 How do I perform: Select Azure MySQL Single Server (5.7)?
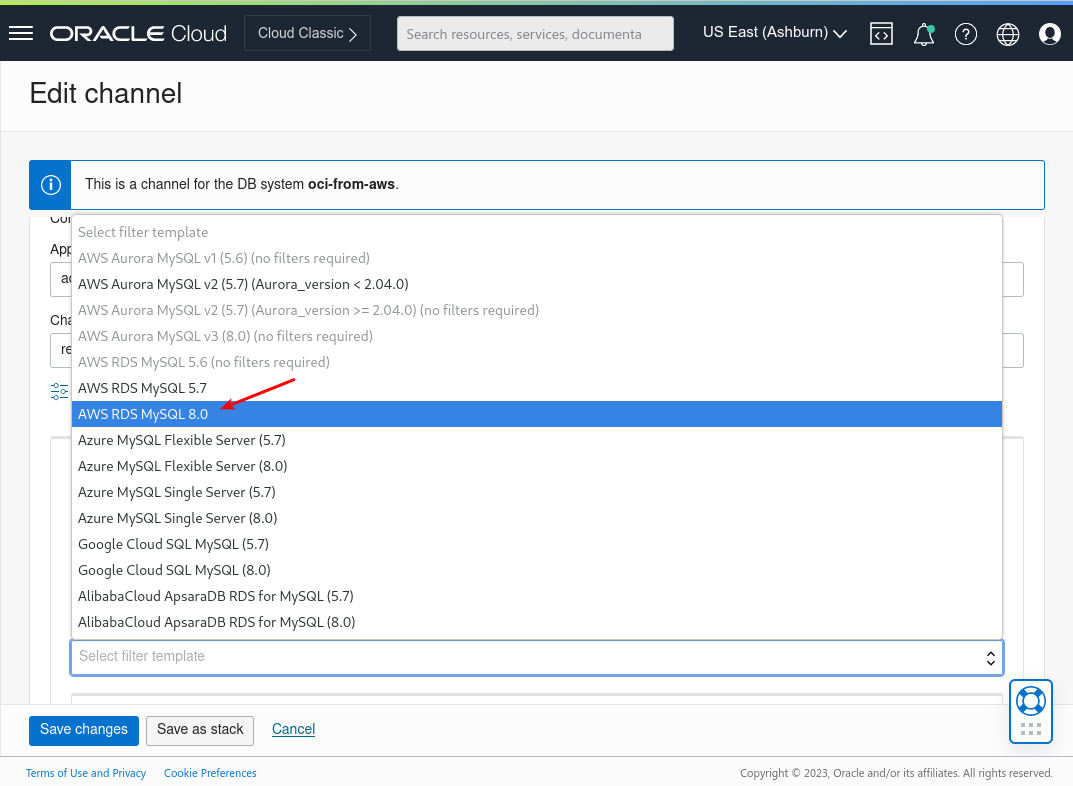(x=537, y=492)
